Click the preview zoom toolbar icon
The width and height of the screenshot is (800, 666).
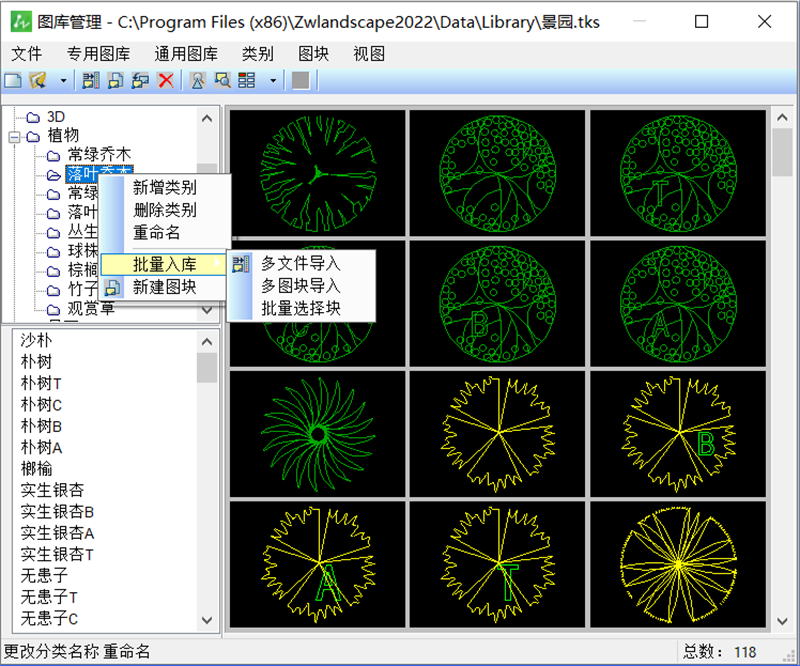point(222,80)
